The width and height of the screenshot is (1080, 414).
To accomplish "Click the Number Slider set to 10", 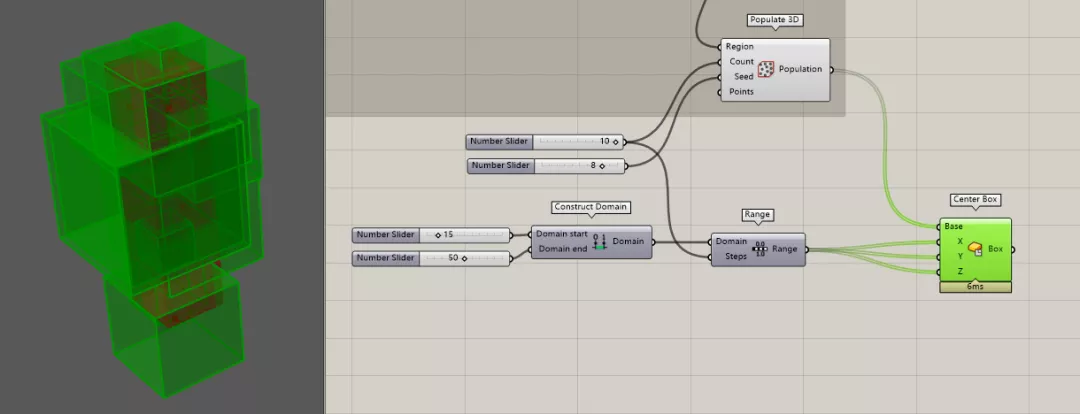I will (544, 142).
